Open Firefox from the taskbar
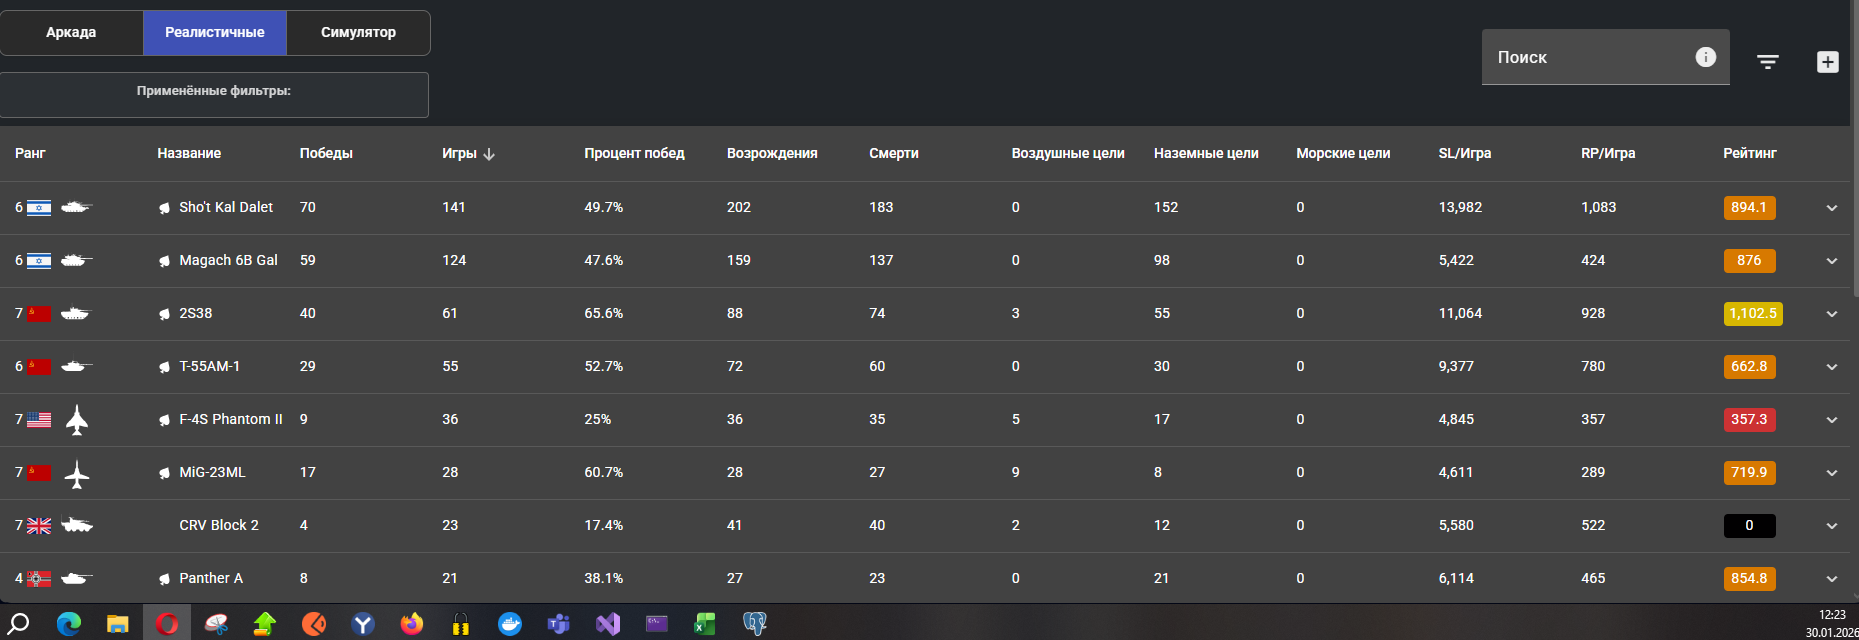Screen dimensions: 1859x640 tap(411, 624)
